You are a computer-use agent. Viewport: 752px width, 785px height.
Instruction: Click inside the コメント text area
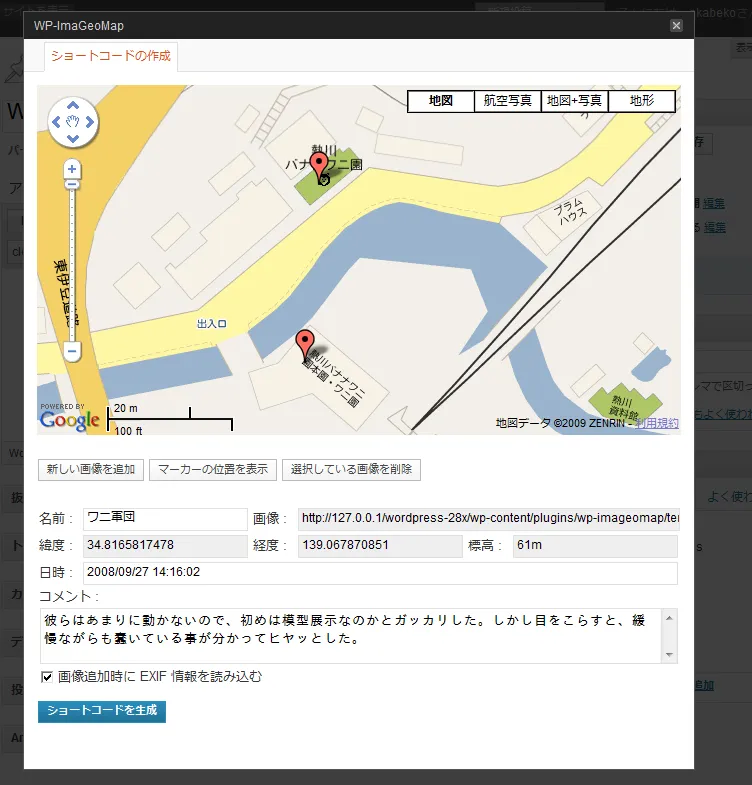(x=350, y=636)
